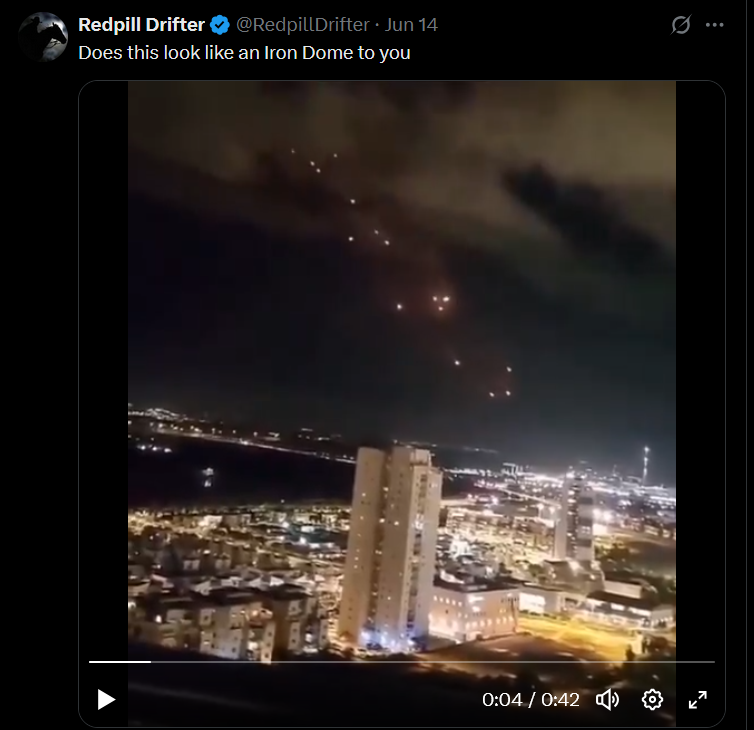Expand the video to fullscreen
The image size is (754, 730).
pos(697,700)
